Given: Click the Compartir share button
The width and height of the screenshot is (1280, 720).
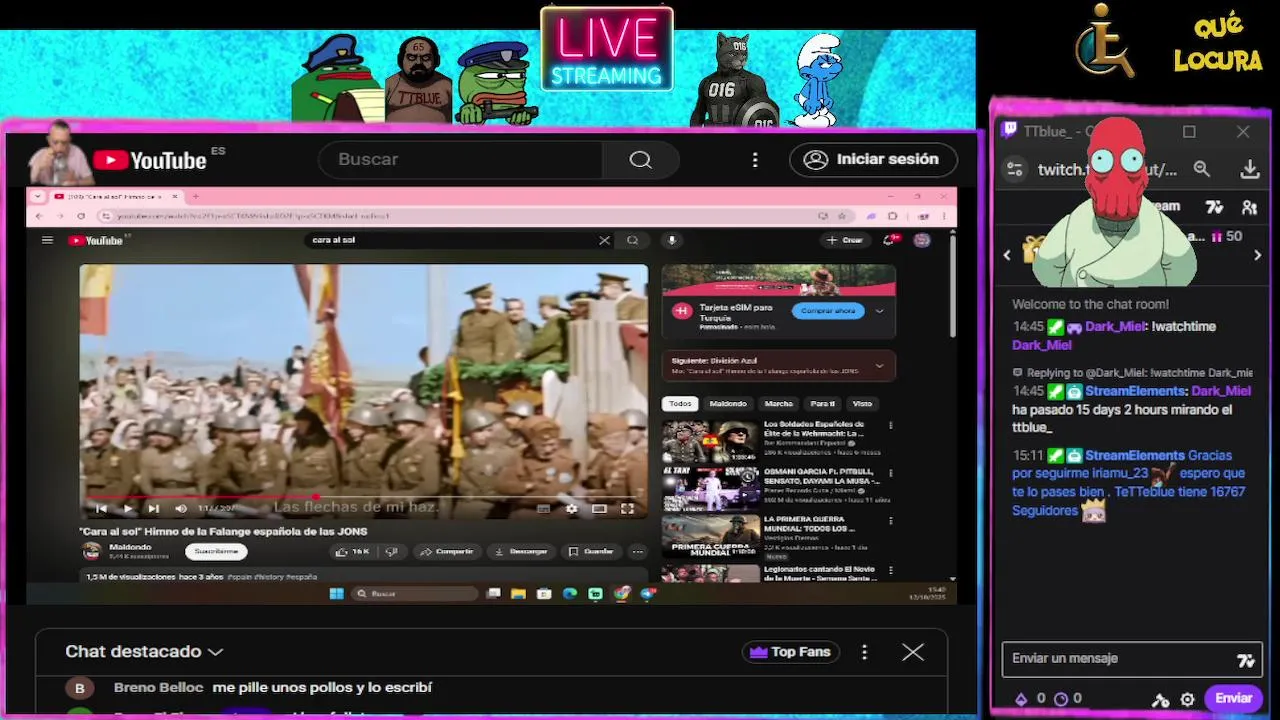Looking at the screenshot, I should click(446, 551).
